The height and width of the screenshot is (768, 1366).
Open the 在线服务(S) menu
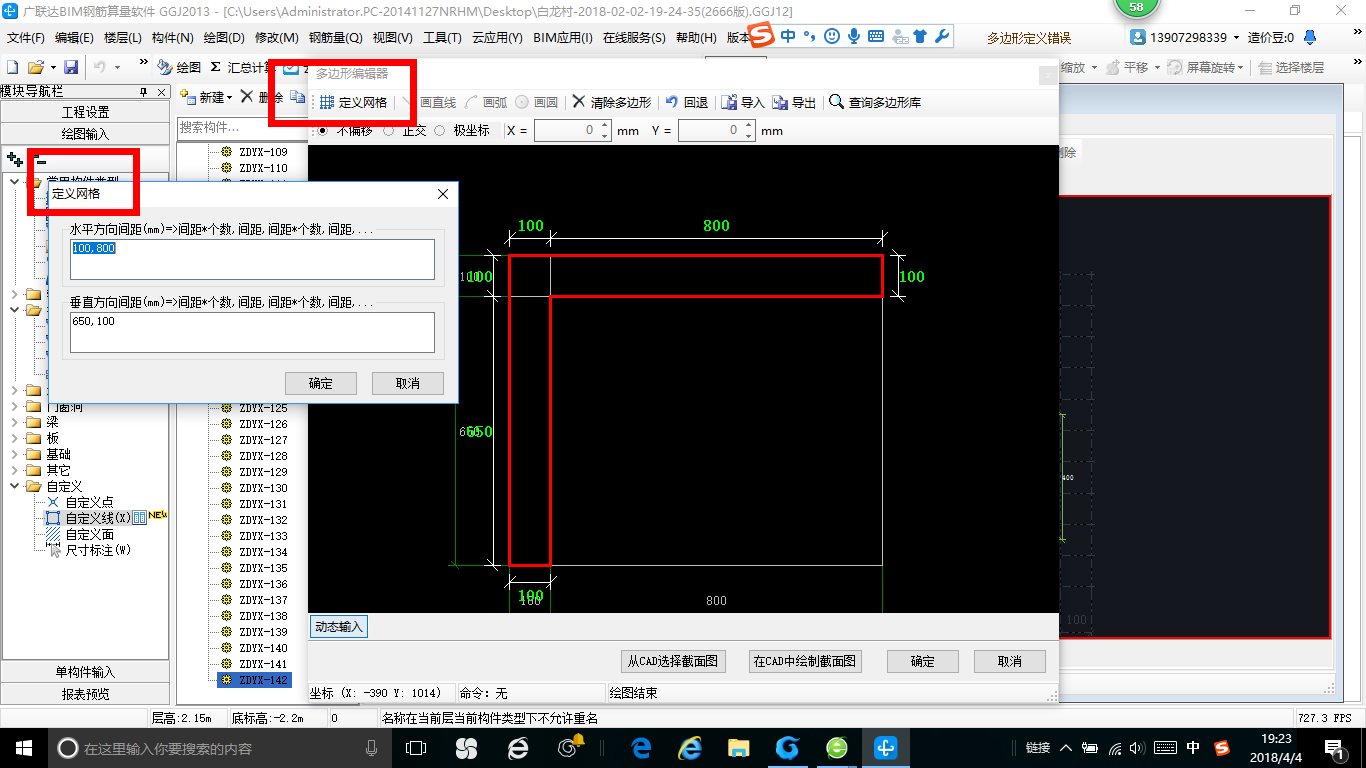634,38
